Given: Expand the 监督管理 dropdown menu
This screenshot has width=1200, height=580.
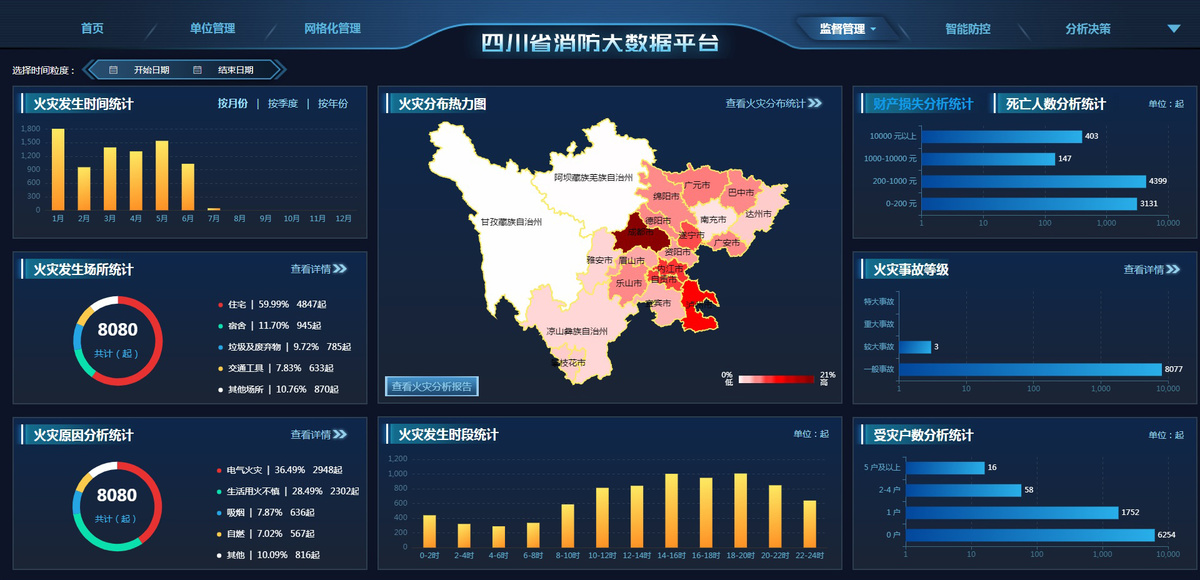Looking at the screenshot, I should (847, 29).
